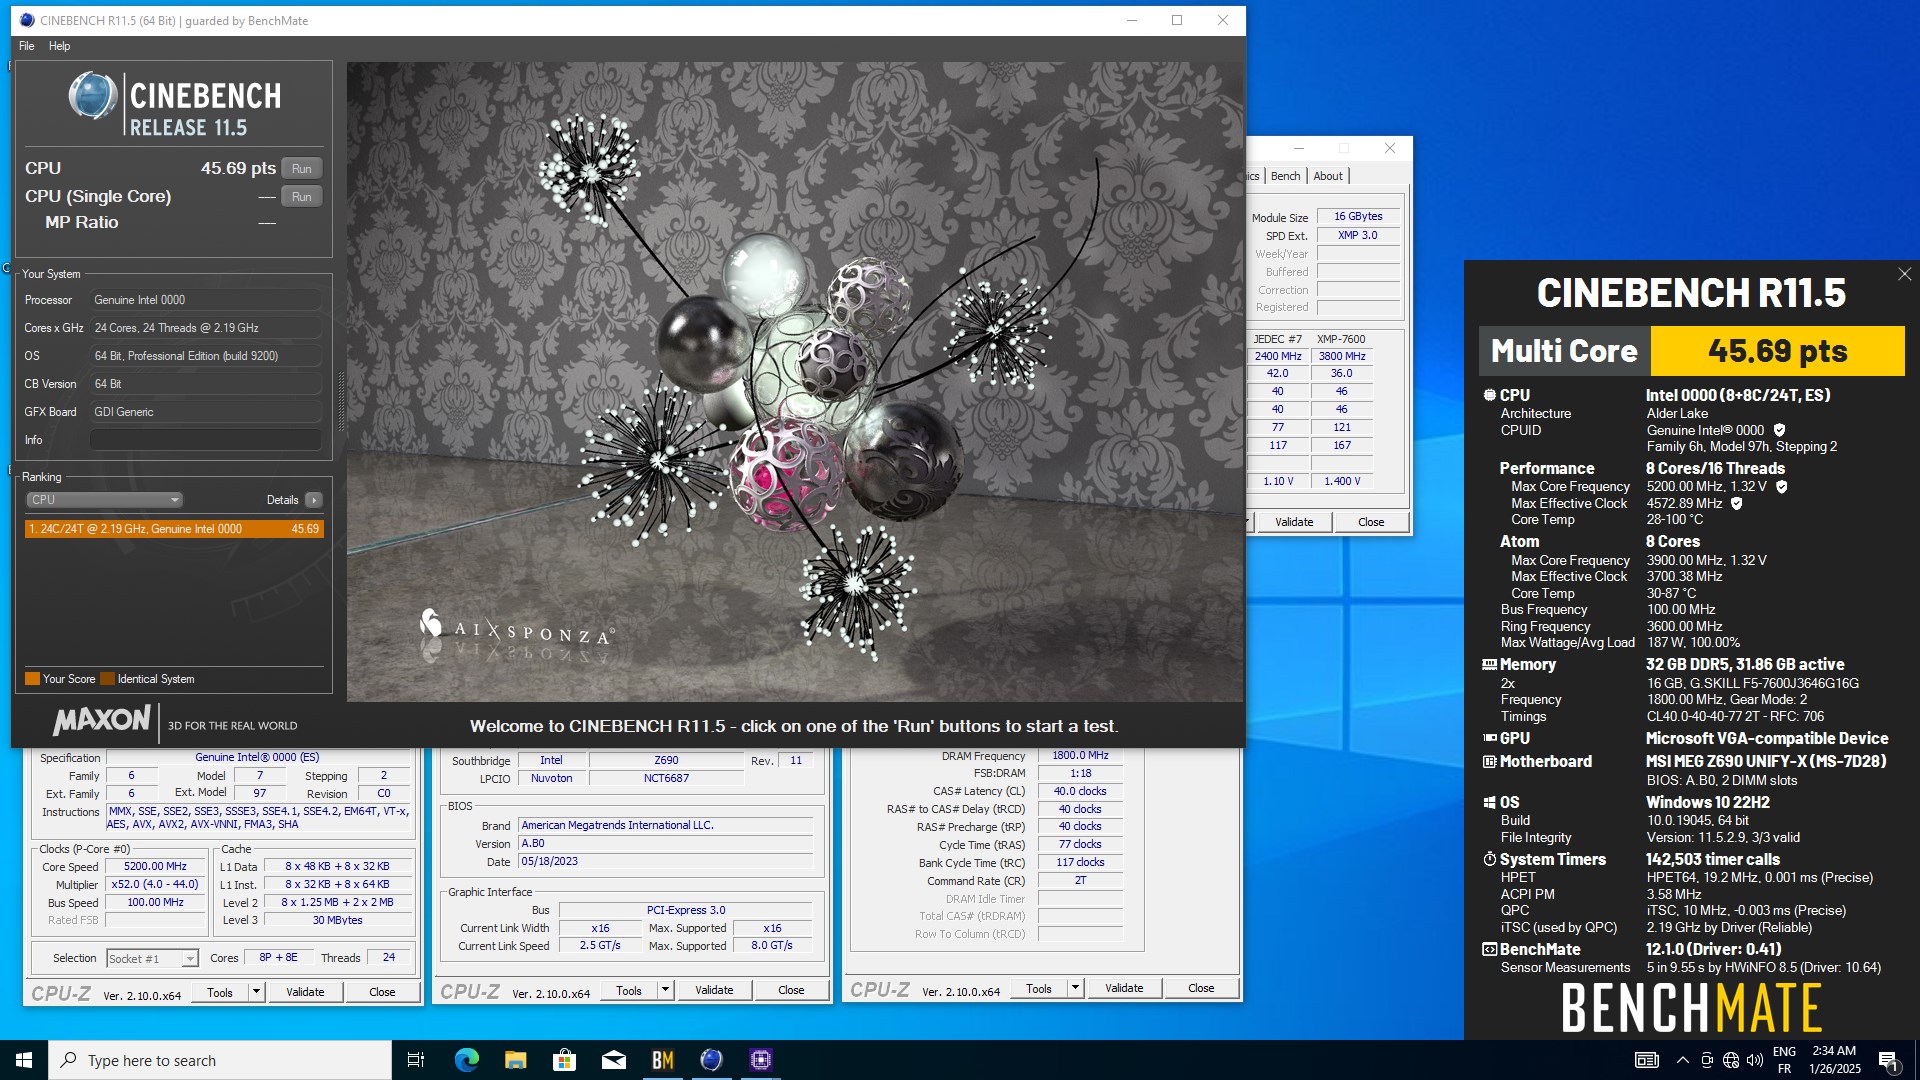This screenshot has height=1080, width=1920.
Task: Open the Windows Start menu
Action: coord(24,1060)
